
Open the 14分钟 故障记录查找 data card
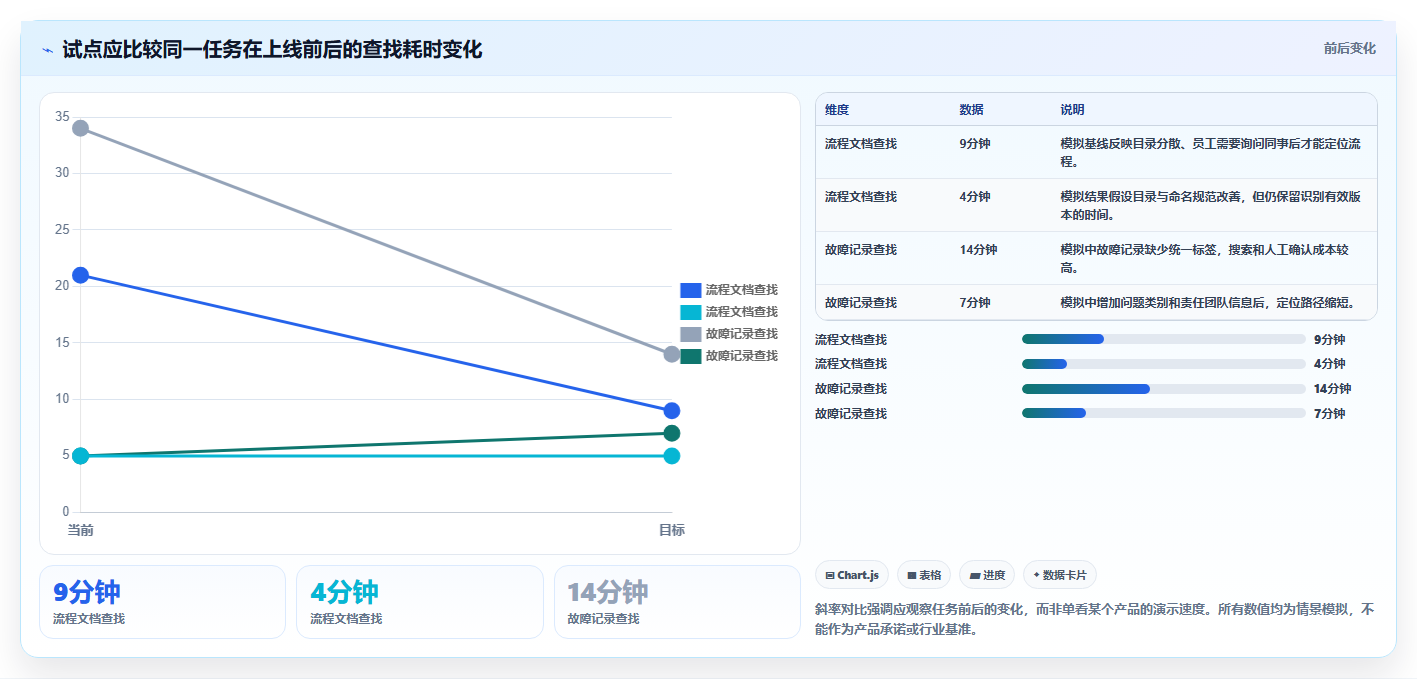[x=677, y=602]
